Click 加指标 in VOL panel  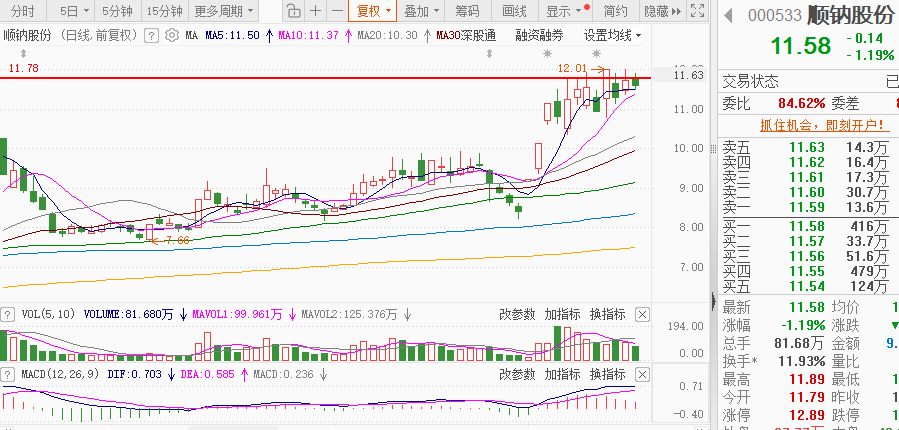click(562, 314)
